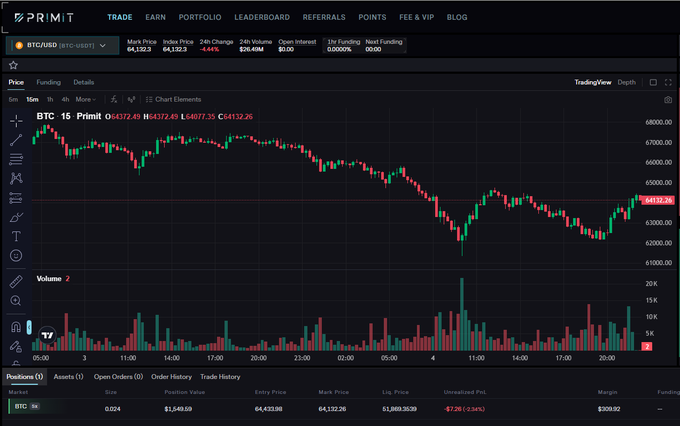Toggle the magnet mode tool
This screenshot has height=426, width=680.
[x=16, y=327]
